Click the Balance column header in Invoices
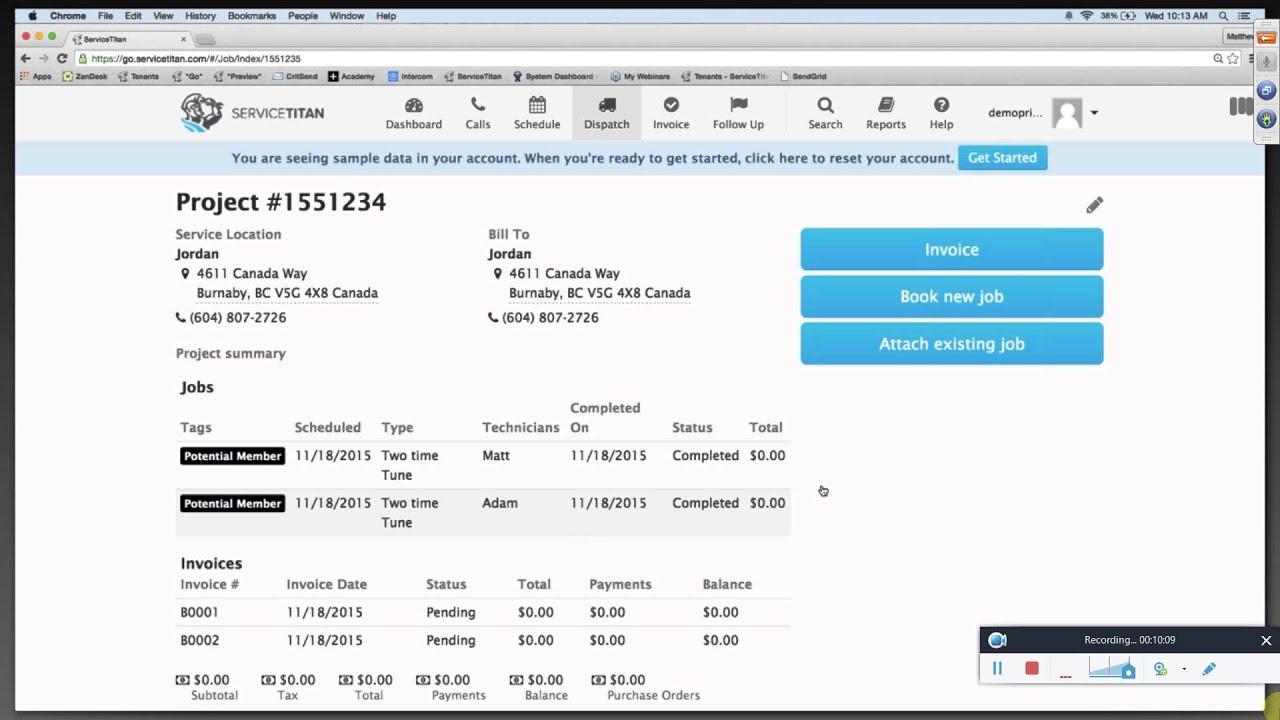This screenshot has height=720, width=1280. (727, 584)
